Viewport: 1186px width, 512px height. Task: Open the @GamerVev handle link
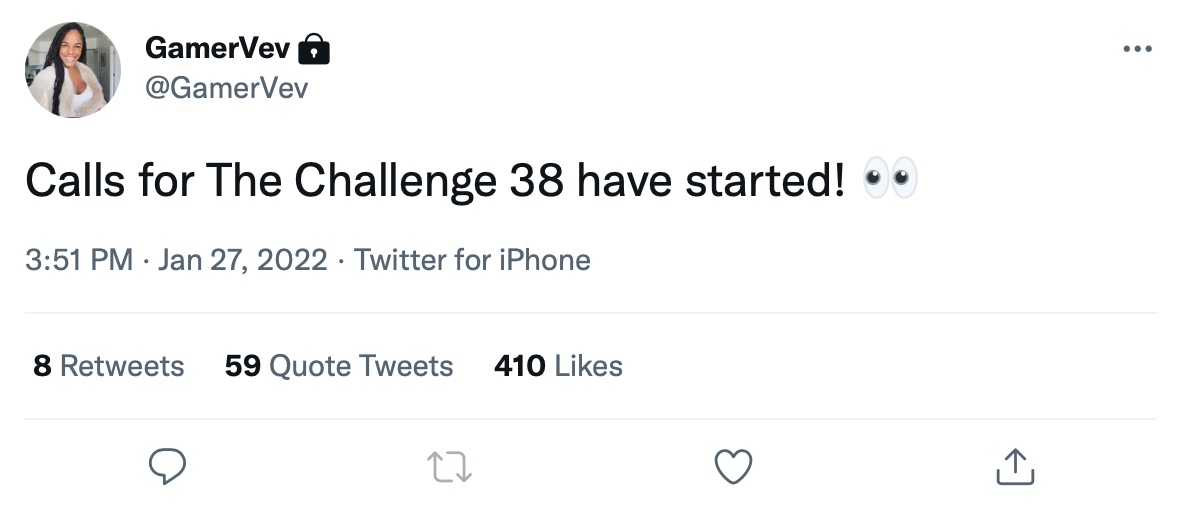[x=226, y=88]
